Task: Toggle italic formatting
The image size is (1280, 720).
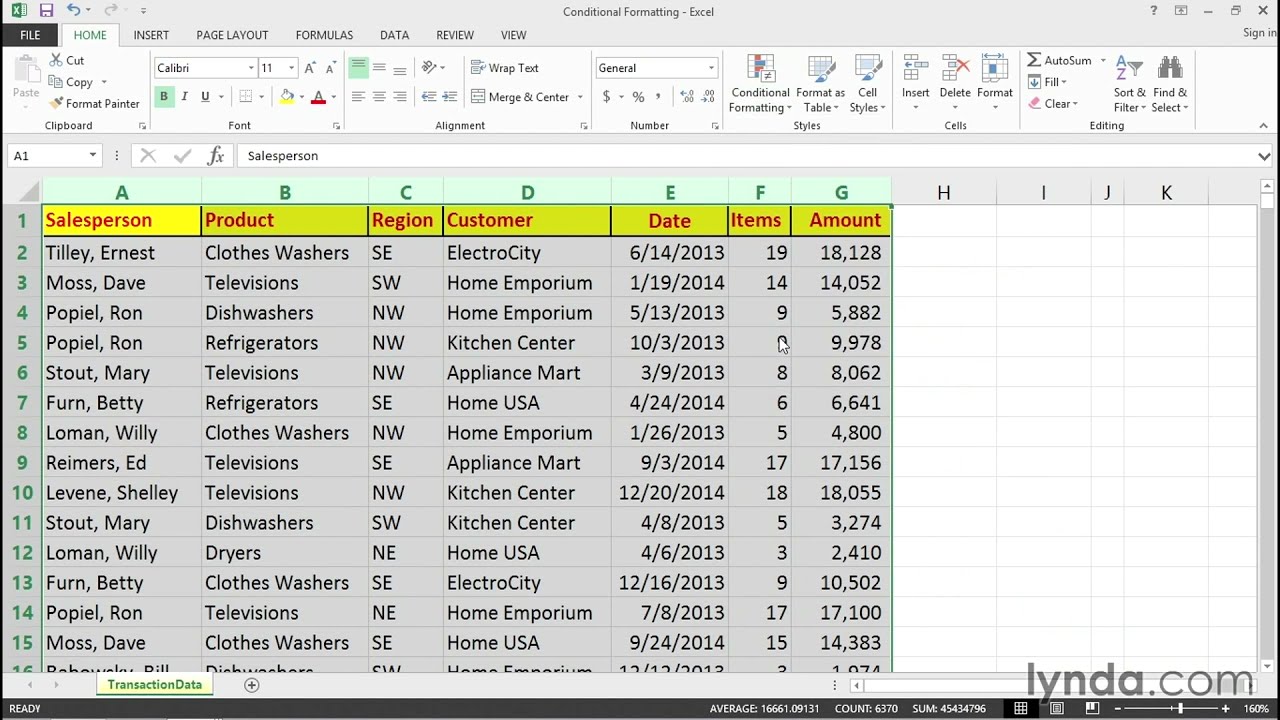Action: pos(184,97)
